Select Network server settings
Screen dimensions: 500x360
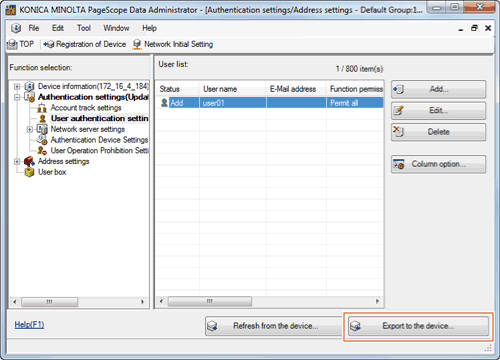click(x=88, y=129)
